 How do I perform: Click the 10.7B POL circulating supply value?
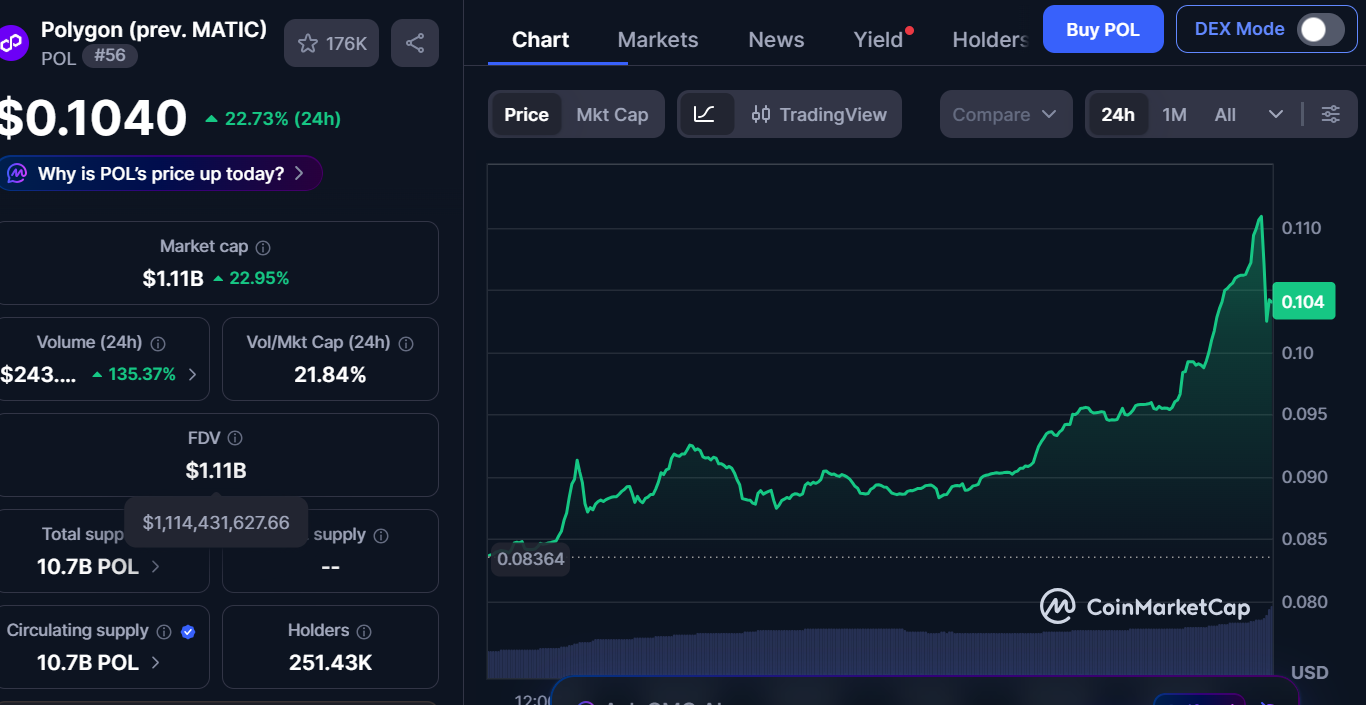[88, 662]
